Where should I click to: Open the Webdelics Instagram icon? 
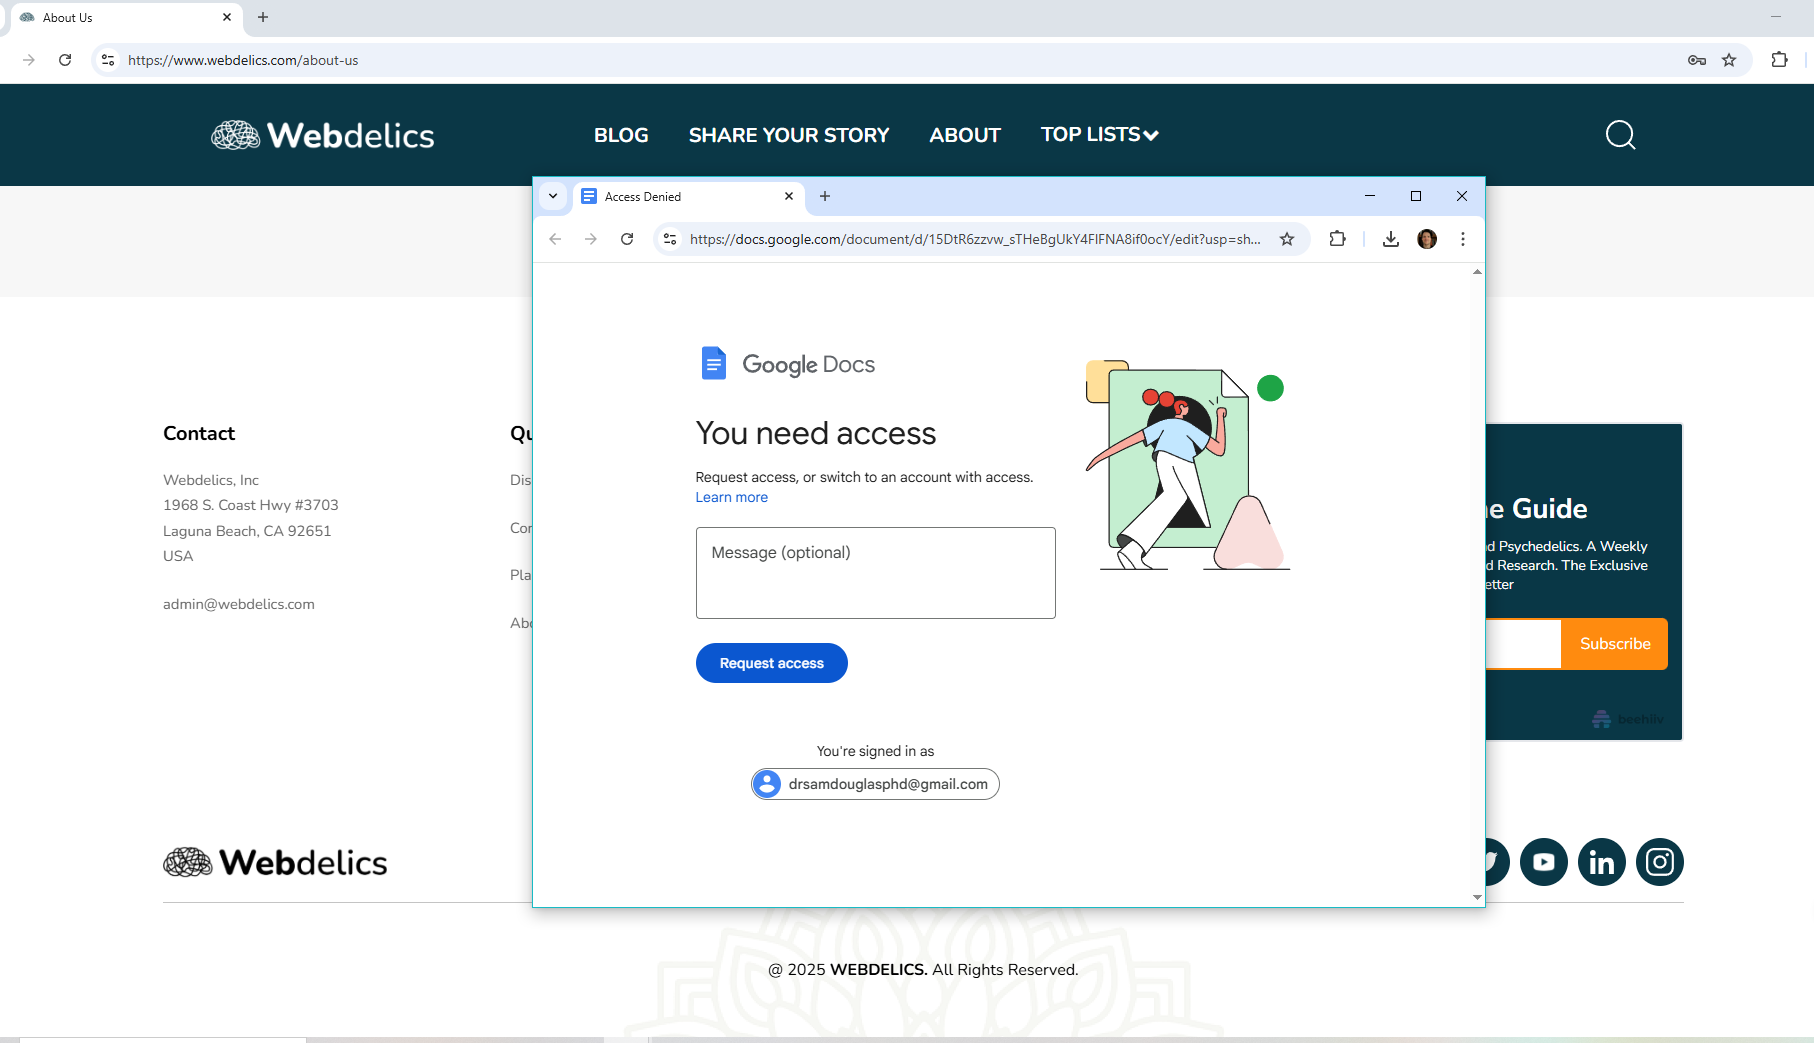(1660, 862)
